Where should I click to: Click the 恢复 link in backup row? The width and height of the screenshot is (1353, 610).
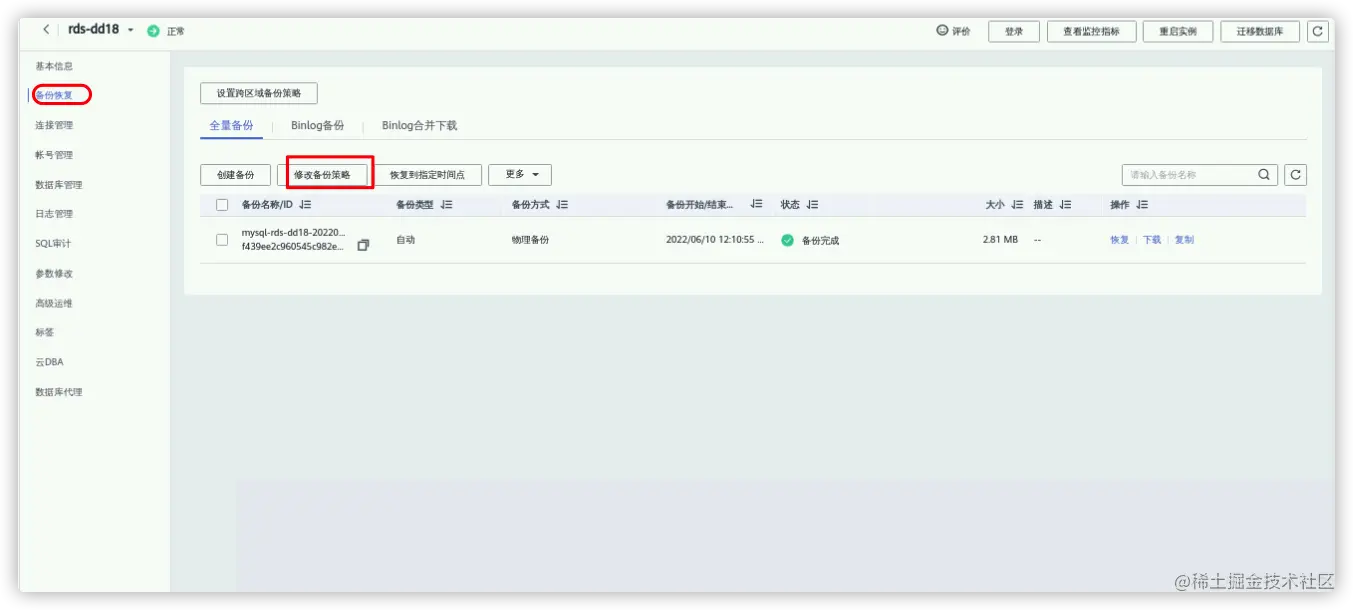pos(1119,240)
